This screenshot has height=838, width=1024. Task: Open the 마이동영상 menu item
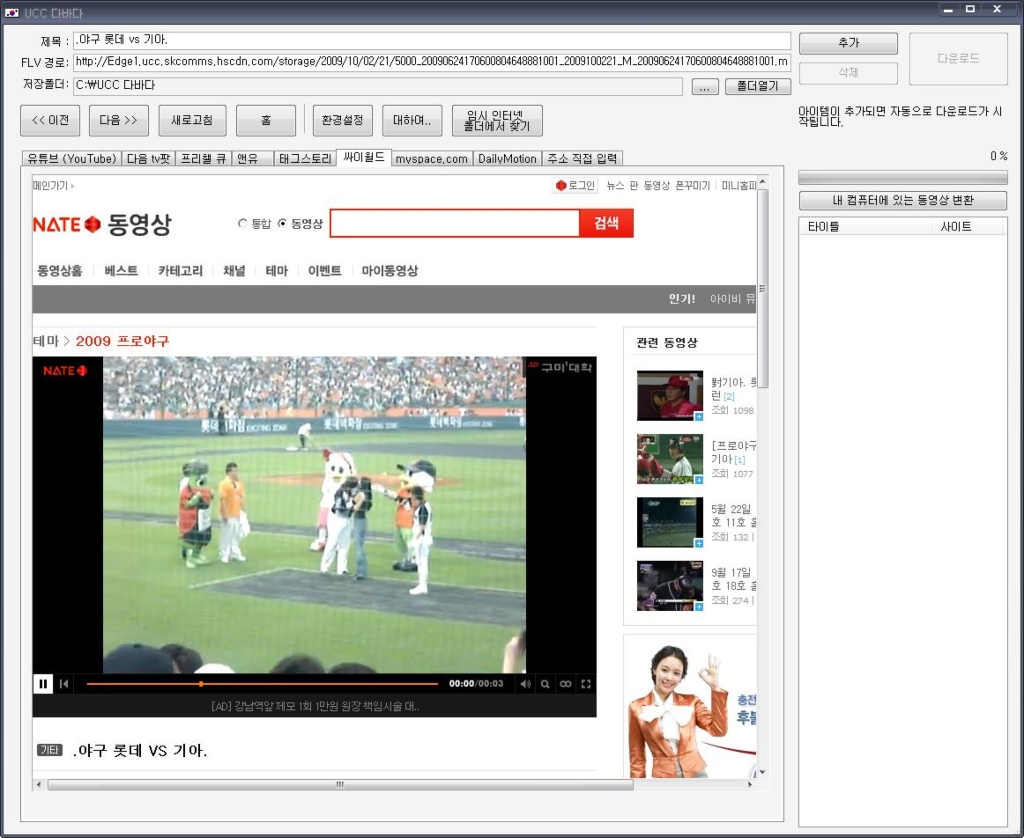click(x=389, y=270)
